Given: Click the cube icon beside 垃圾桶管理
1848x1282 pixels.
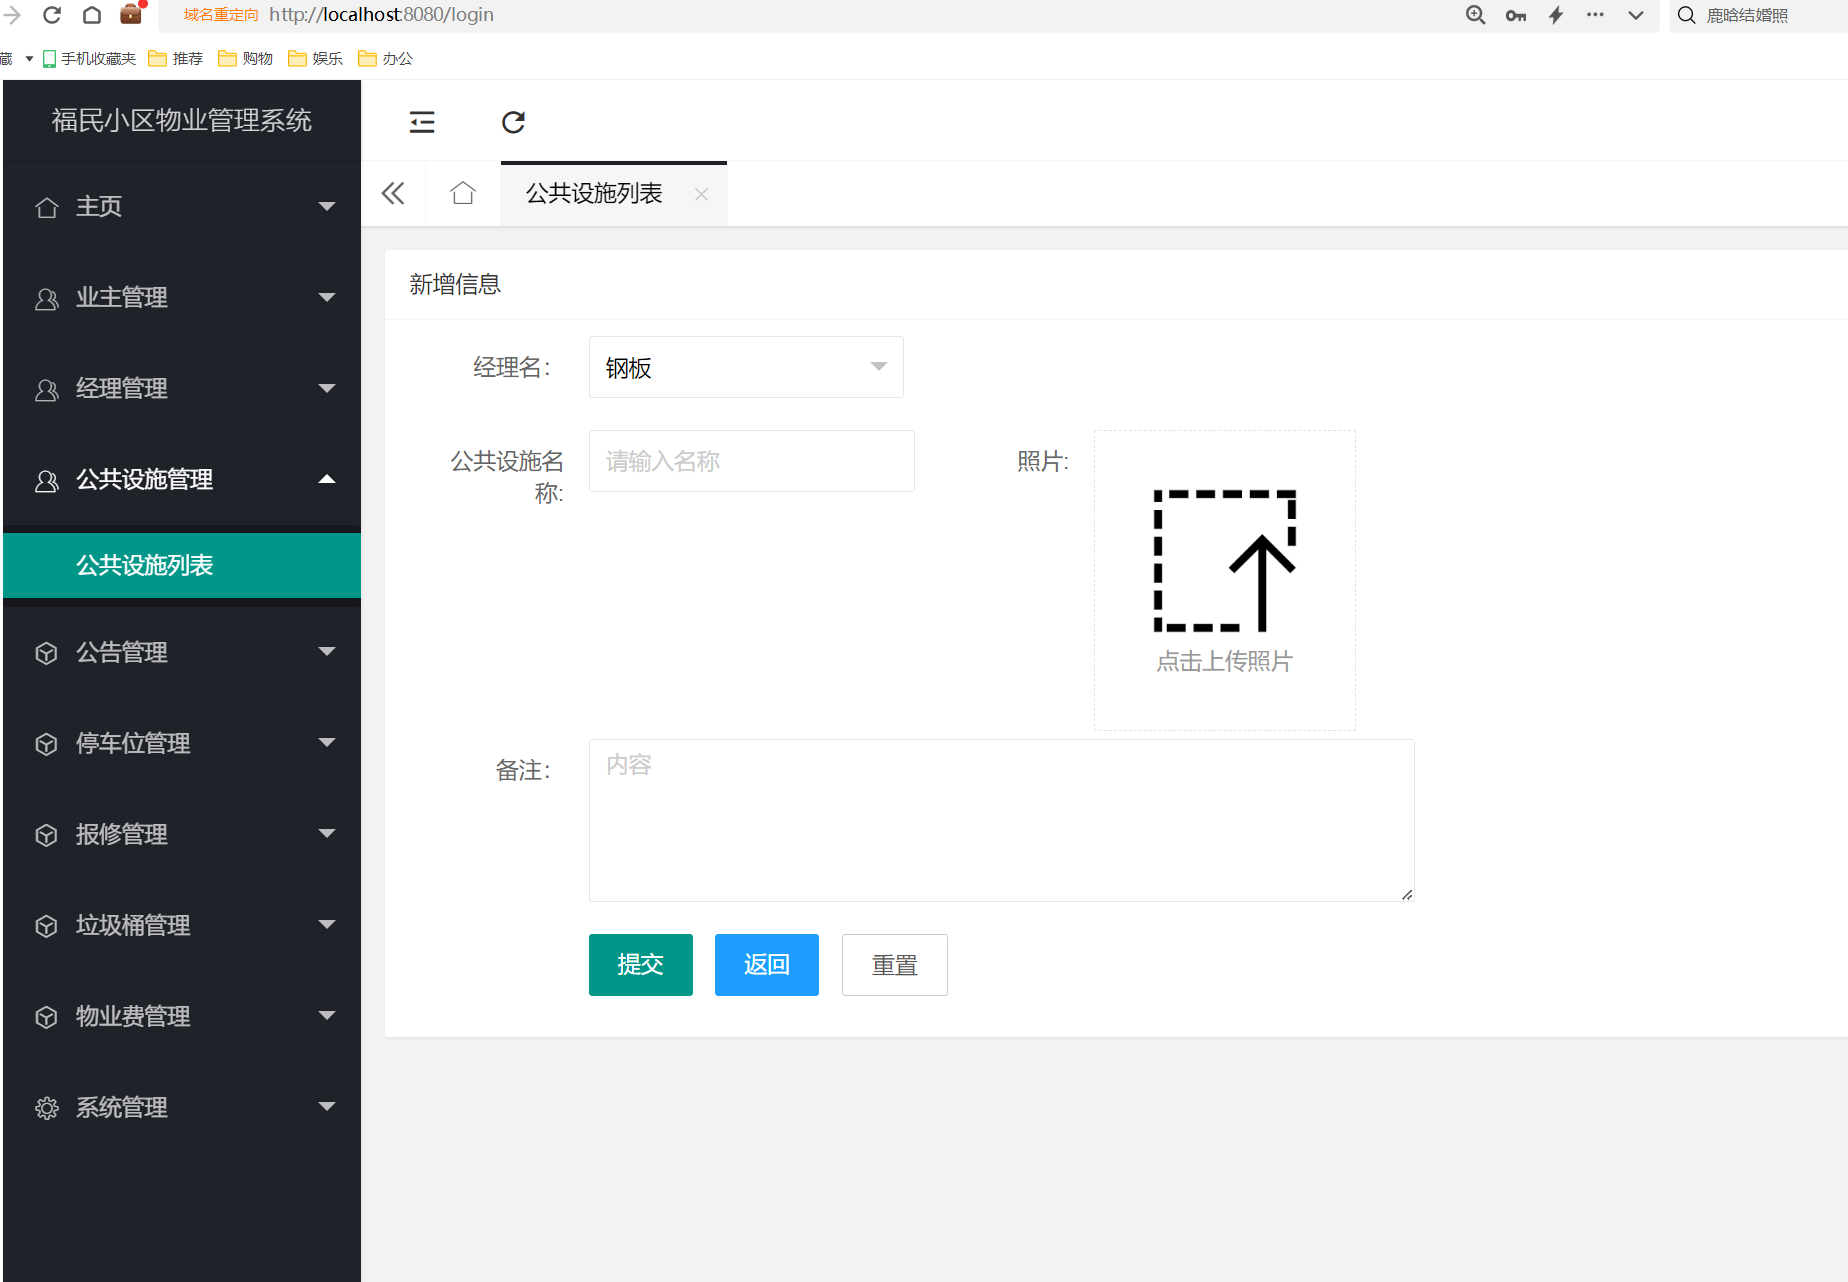Looking at the screenshot, I should click(47, 926).
